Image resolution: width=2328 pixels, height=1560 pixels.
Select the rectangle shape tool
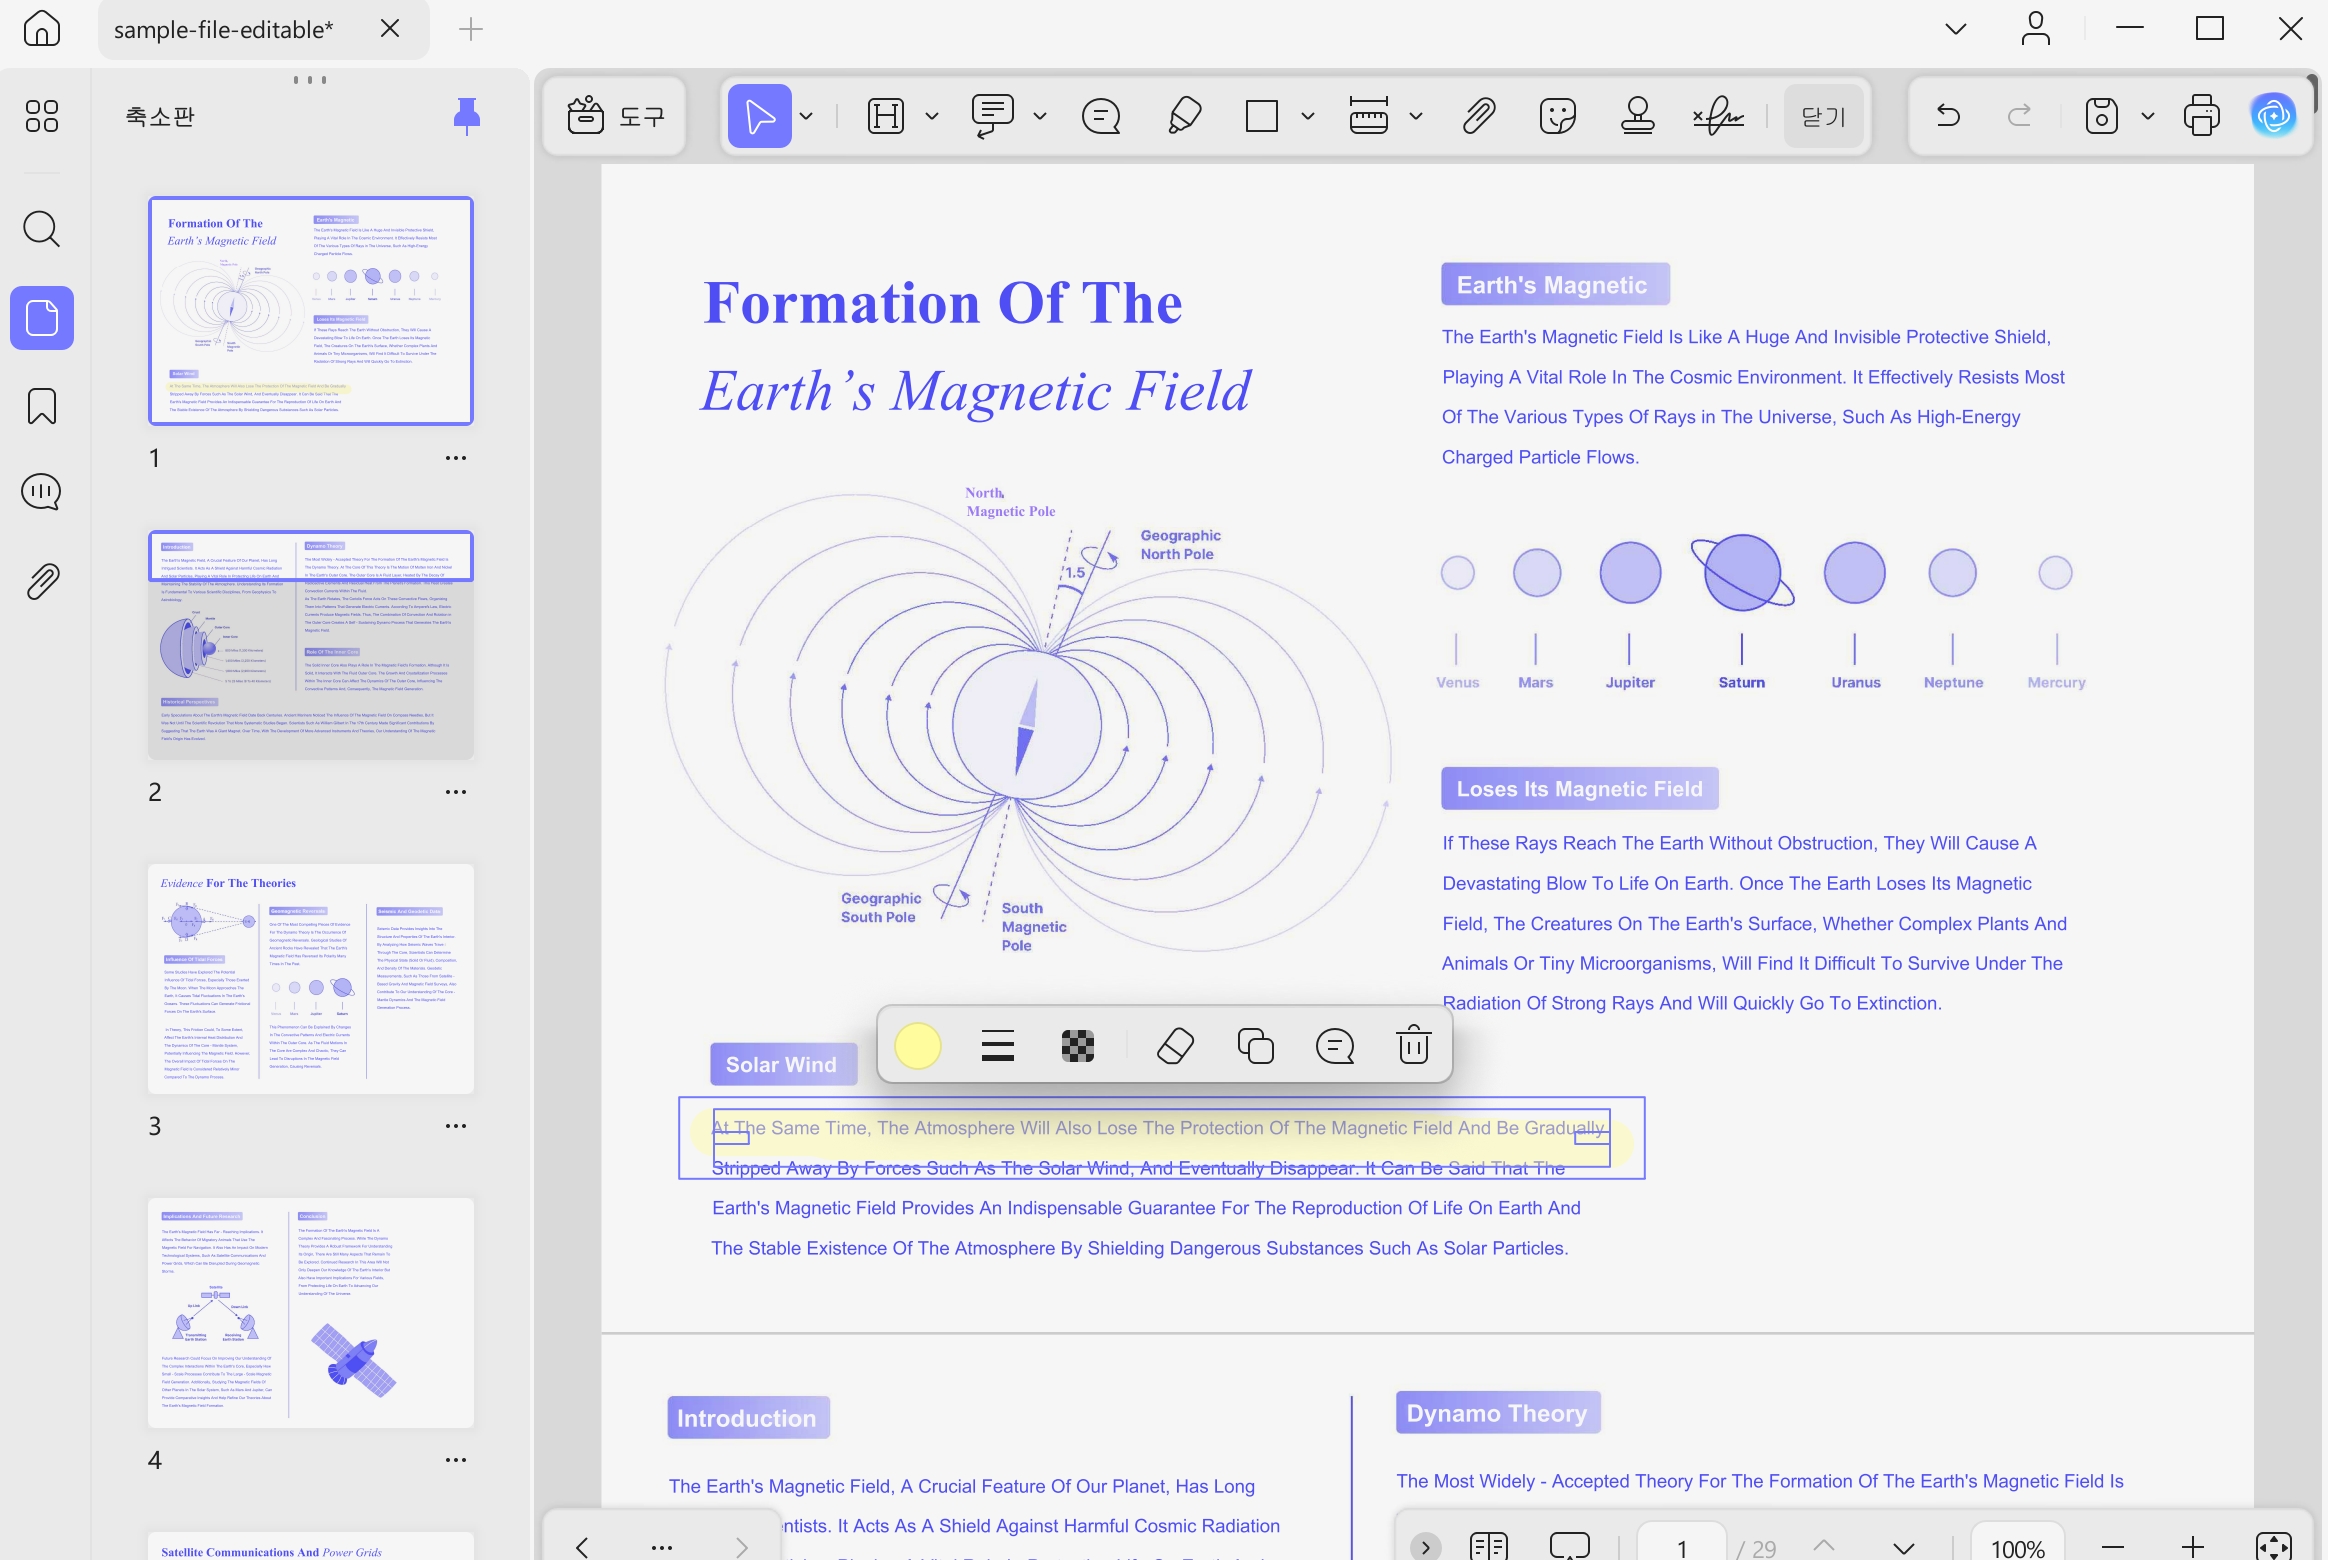point(1262,116)
